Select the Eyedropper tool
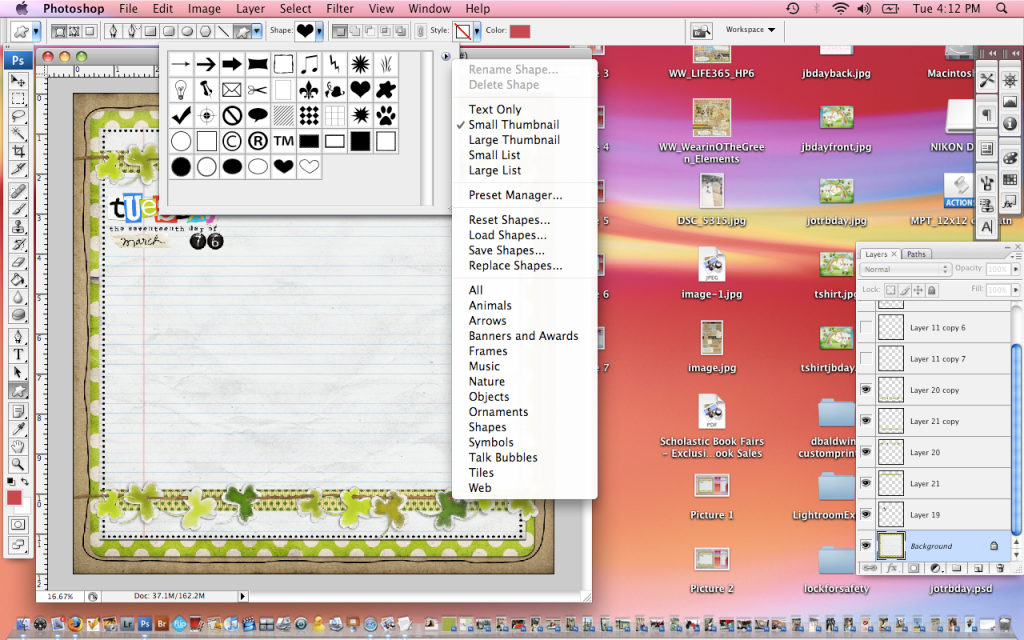The width and height of the screenshot is (1024, 640). click(18, 429)
